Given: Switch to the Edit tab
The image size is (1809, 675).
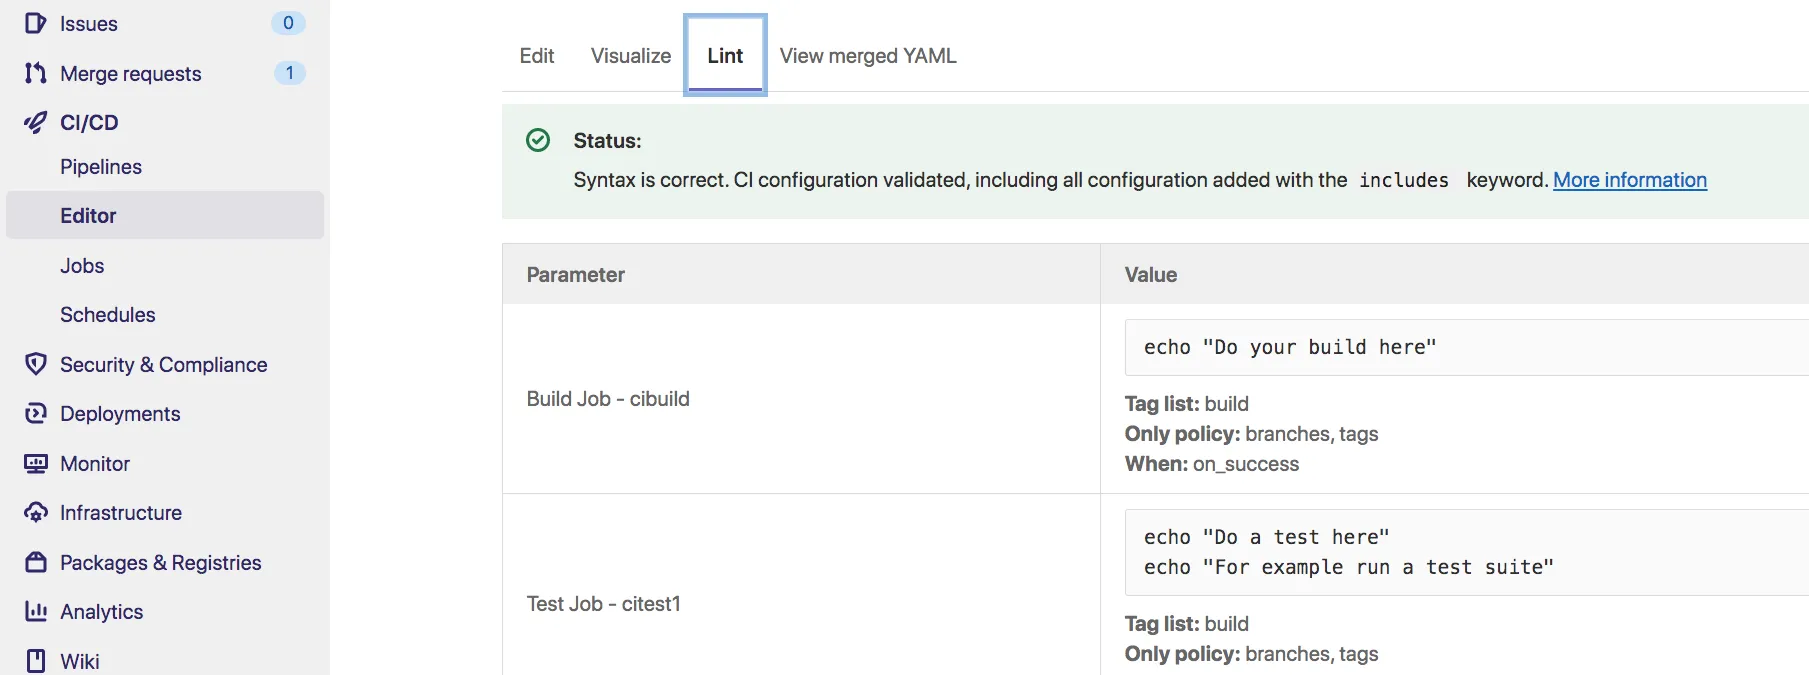Looking at the screenshot, I should [x=537, y=56].
